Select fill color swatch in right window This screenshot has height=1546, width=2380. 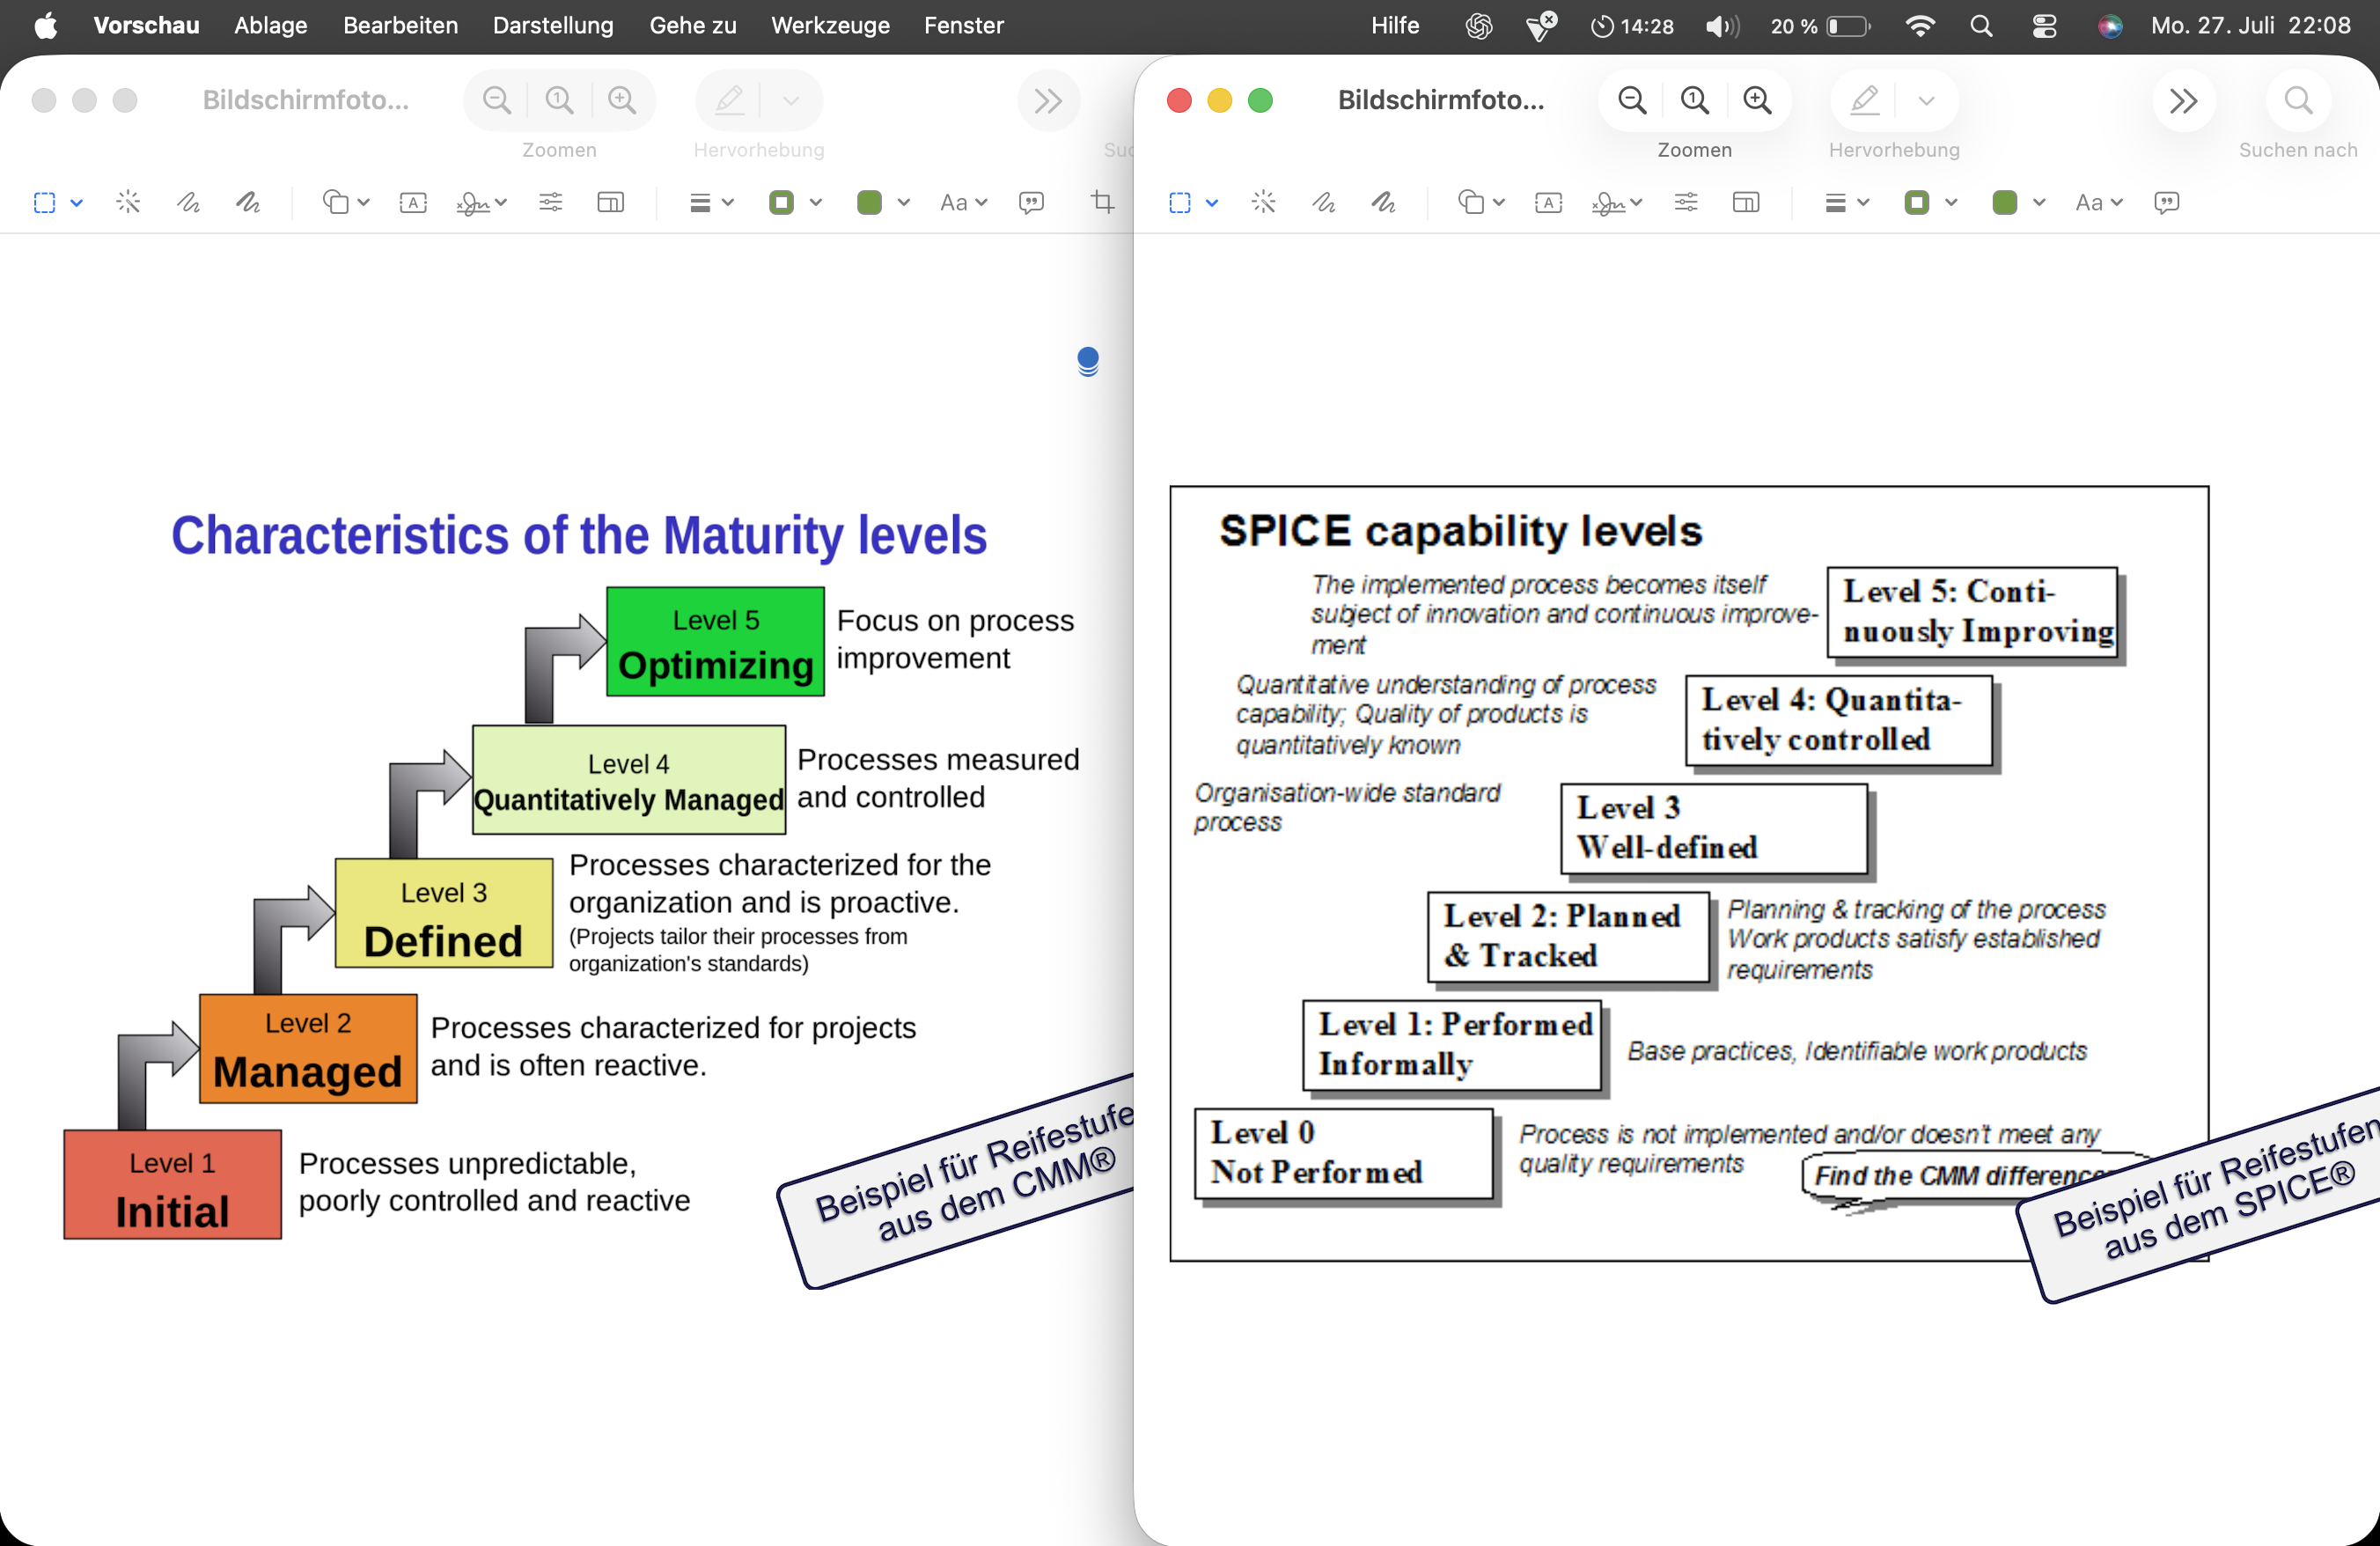pos(2005,203)
